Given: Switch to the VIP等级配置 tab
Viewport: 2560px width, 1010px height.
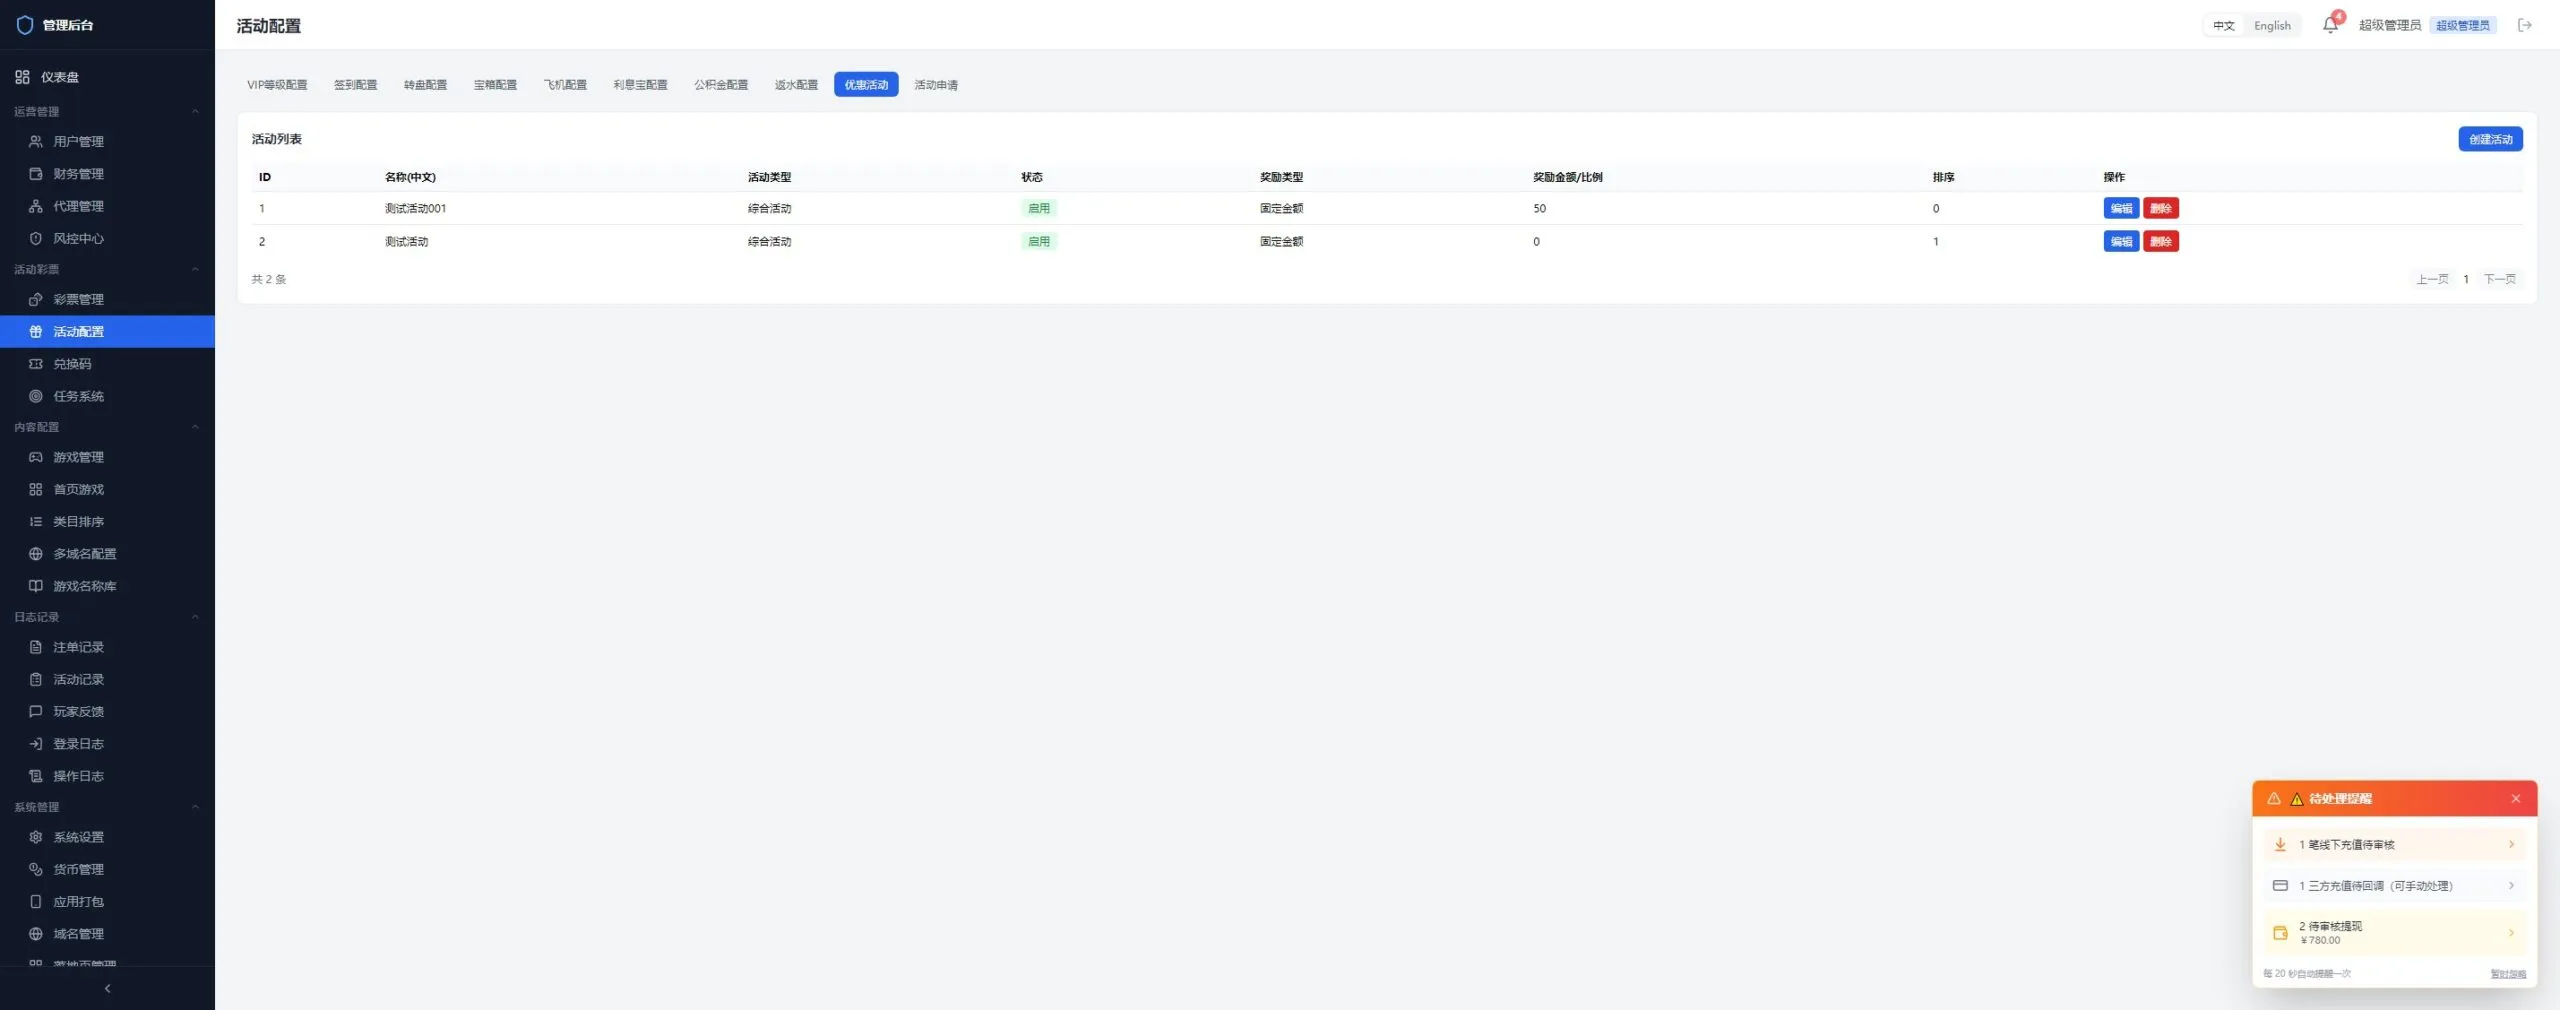Looking at the screenshot, I should 277,85.
